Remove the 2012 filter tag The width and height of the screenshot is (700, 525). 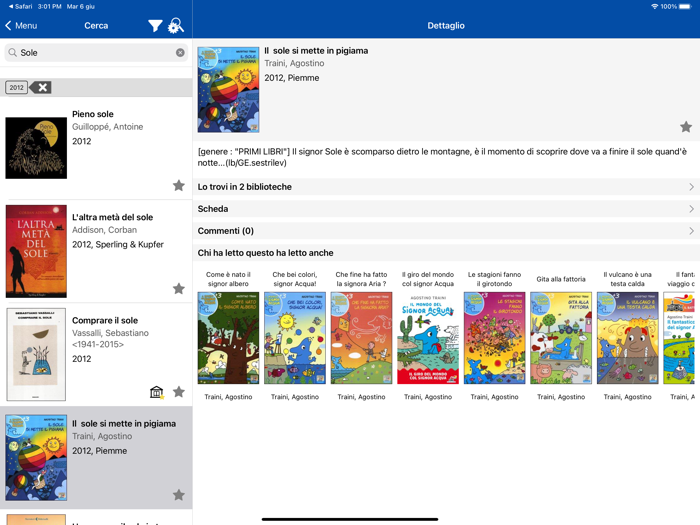pyautogui.click(x=42, y=88)
